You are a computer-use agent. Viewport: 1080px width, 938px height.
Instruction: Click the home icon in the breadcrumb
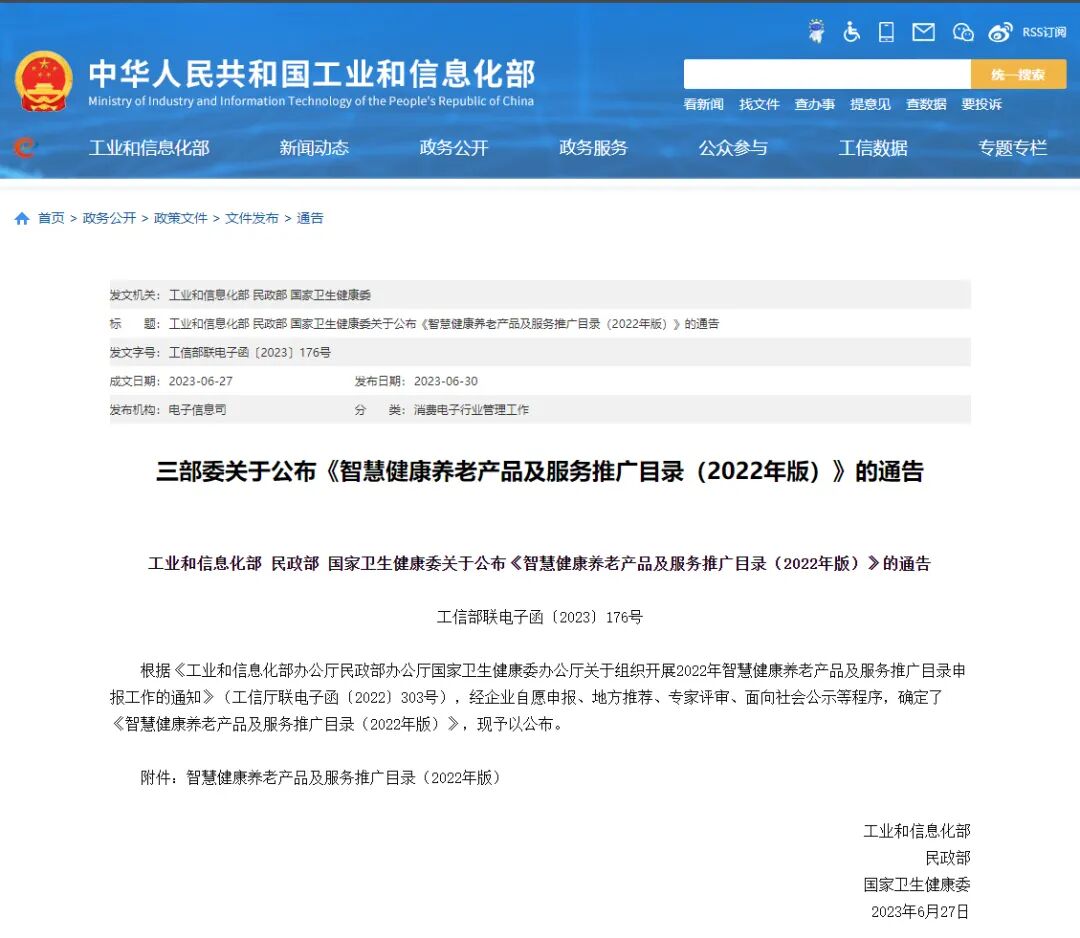[20, 217]
